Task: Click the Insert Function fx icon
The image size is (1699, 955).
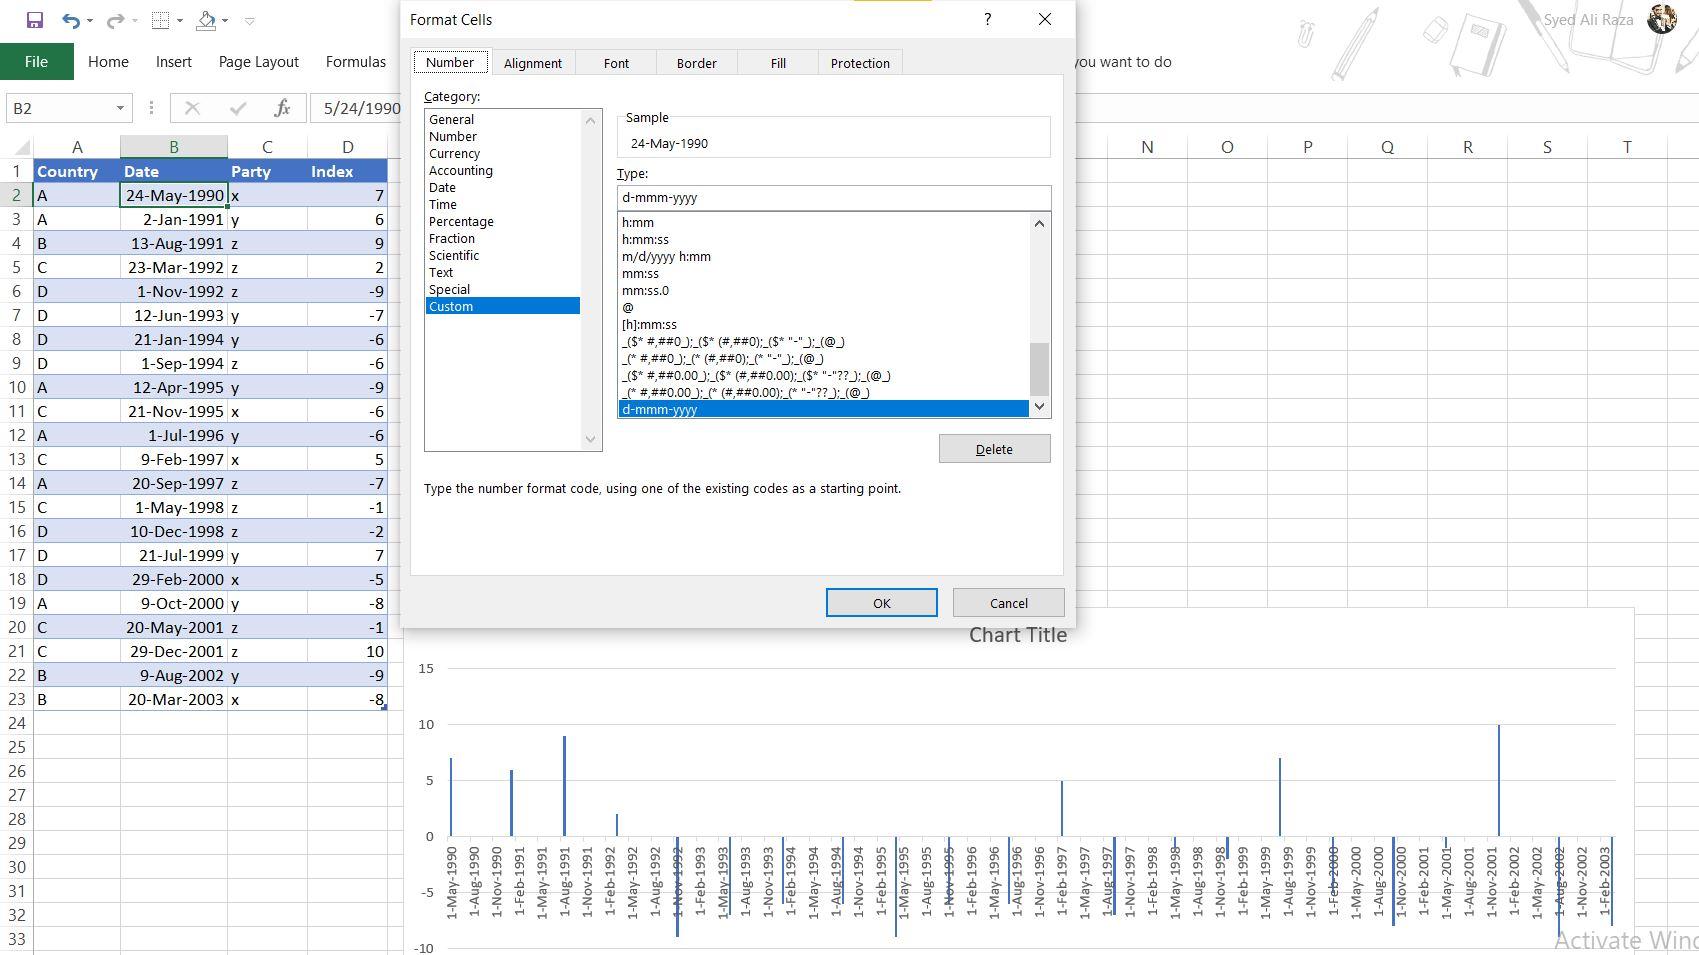Action: pos(283,108)
